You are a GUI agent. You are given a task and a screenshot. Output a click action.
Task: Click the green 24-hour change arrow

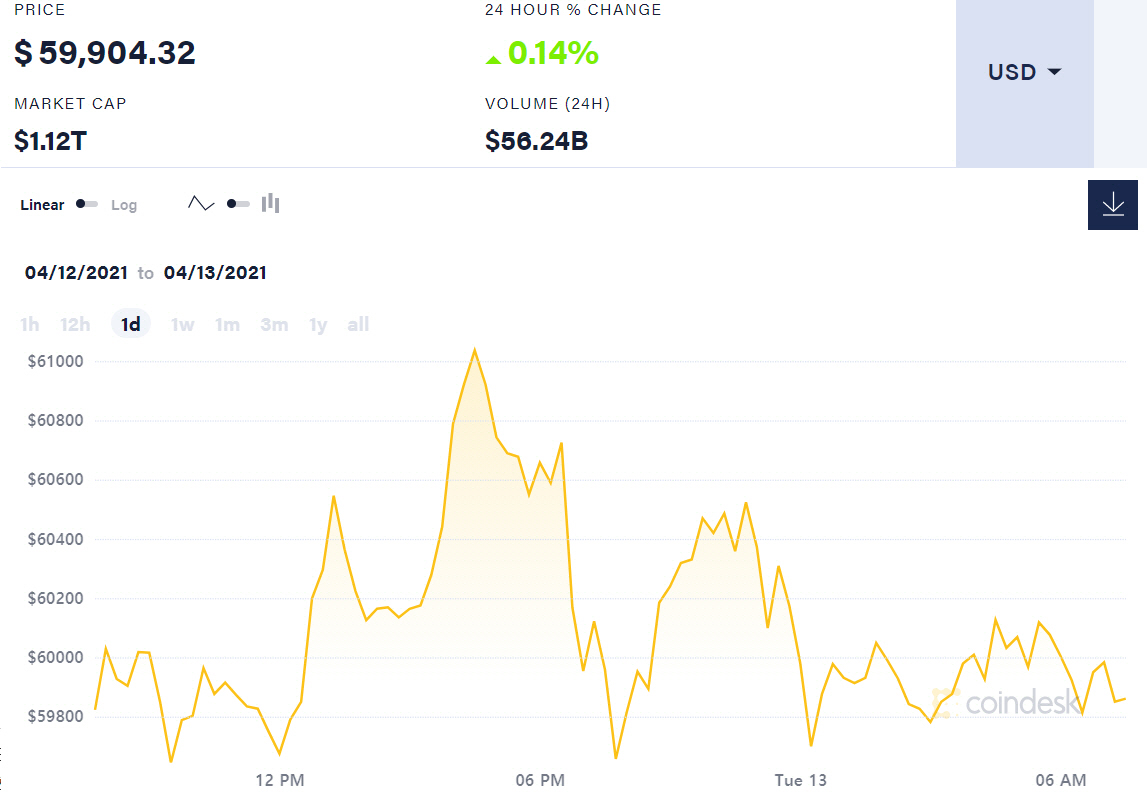[x=493, y=59]
